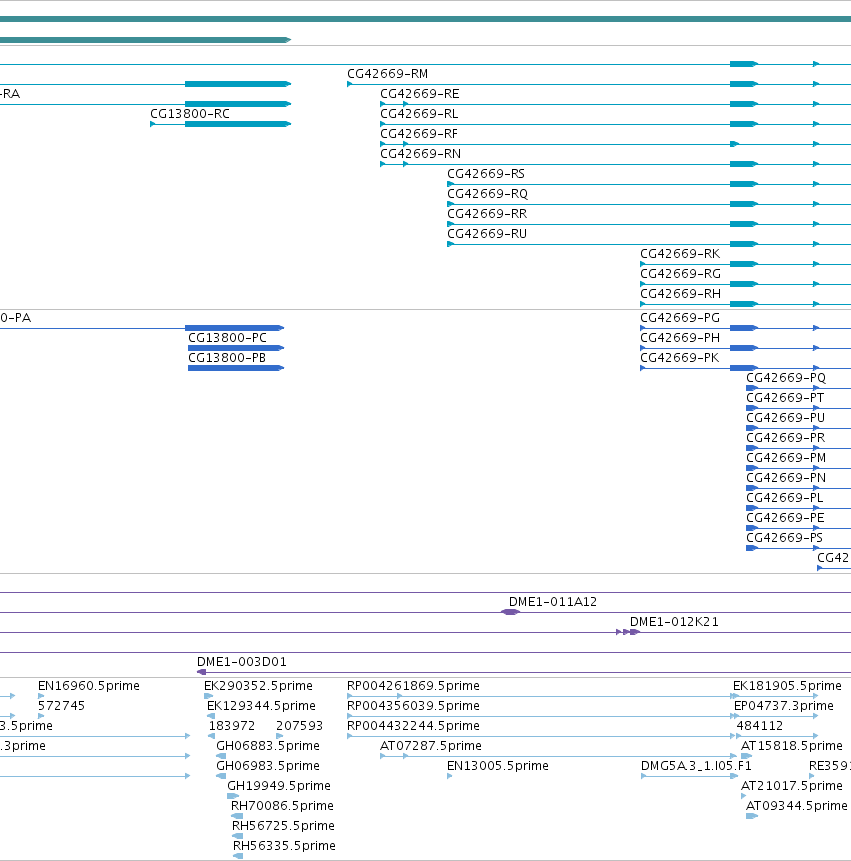Image resolution: width=851 pixels, height=861 pixels.
Task: Select the CG42669-RG transcript label
Action: pyautogui.click(x=680, y=274)
